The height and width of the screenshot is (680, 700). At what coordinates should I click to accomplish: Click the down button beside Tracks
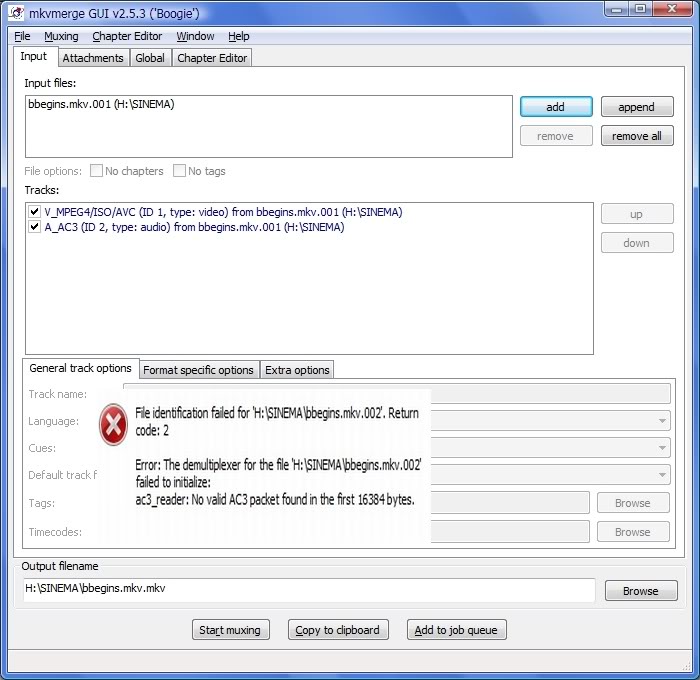(637, 243)
